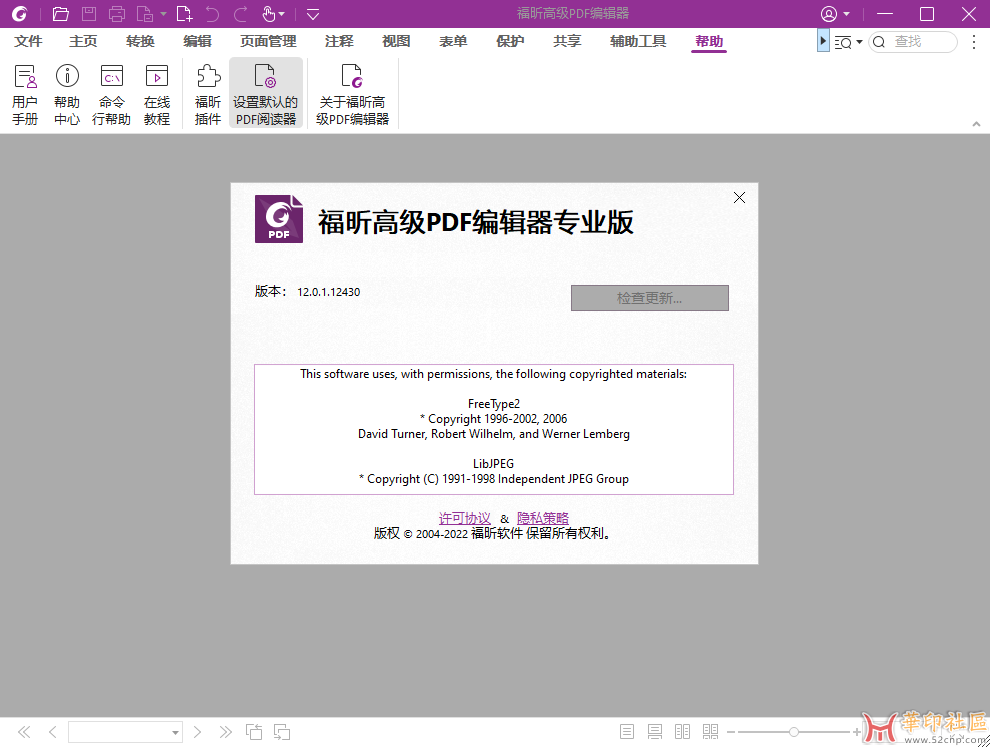
Task: Click the new blank page icon
Action: coord(184,13)
